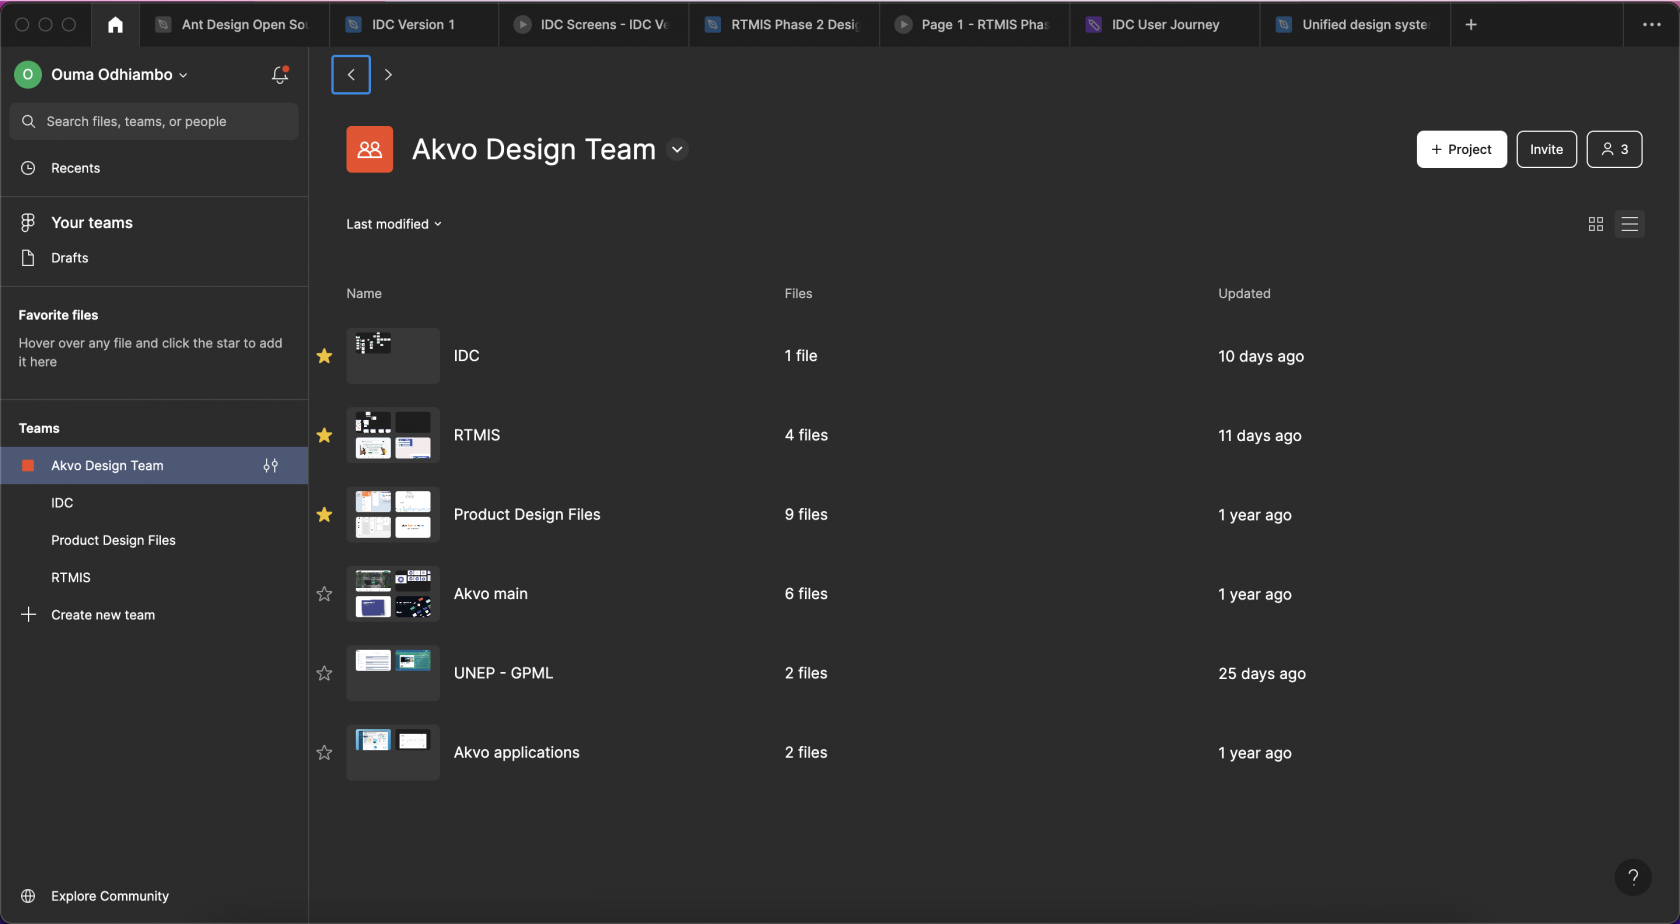Open the IDC project thumbnail
1680x924 pixels.
tap(393, 356)
